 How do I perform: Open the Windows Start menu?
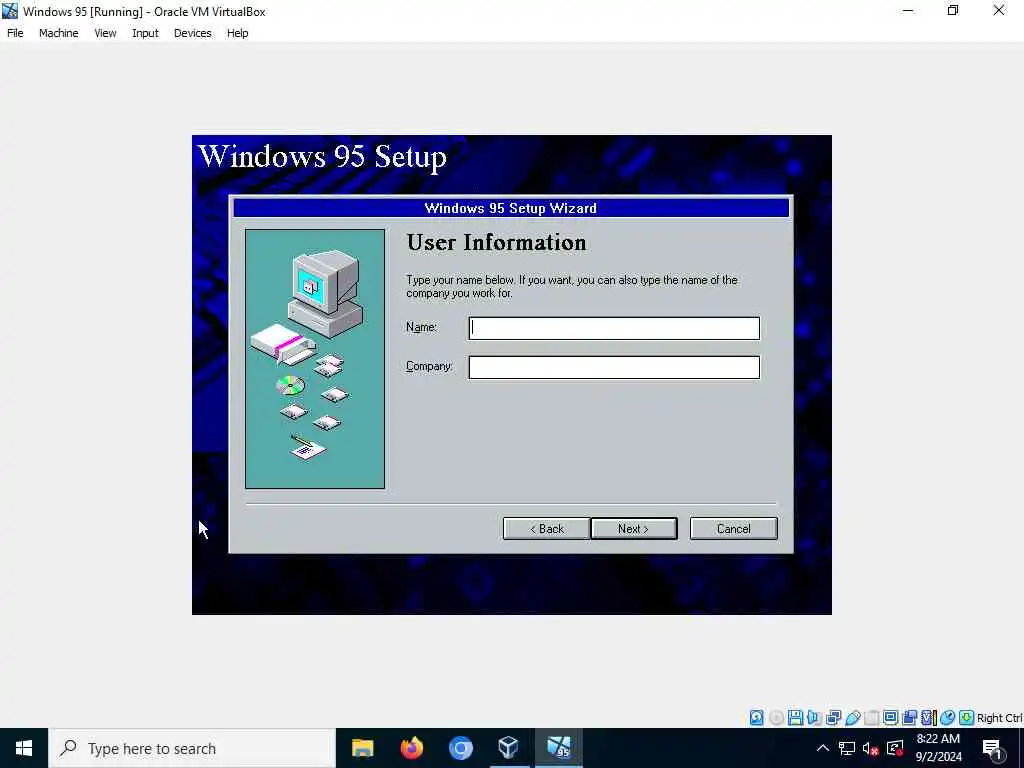(24, 748)
